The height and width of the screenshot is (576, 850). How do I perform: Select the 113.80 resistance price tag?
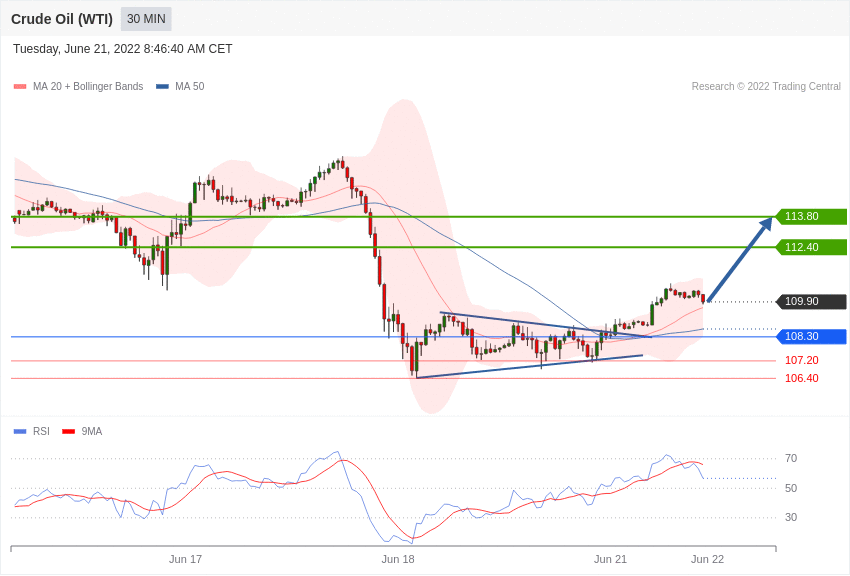(x=811, y=216)
